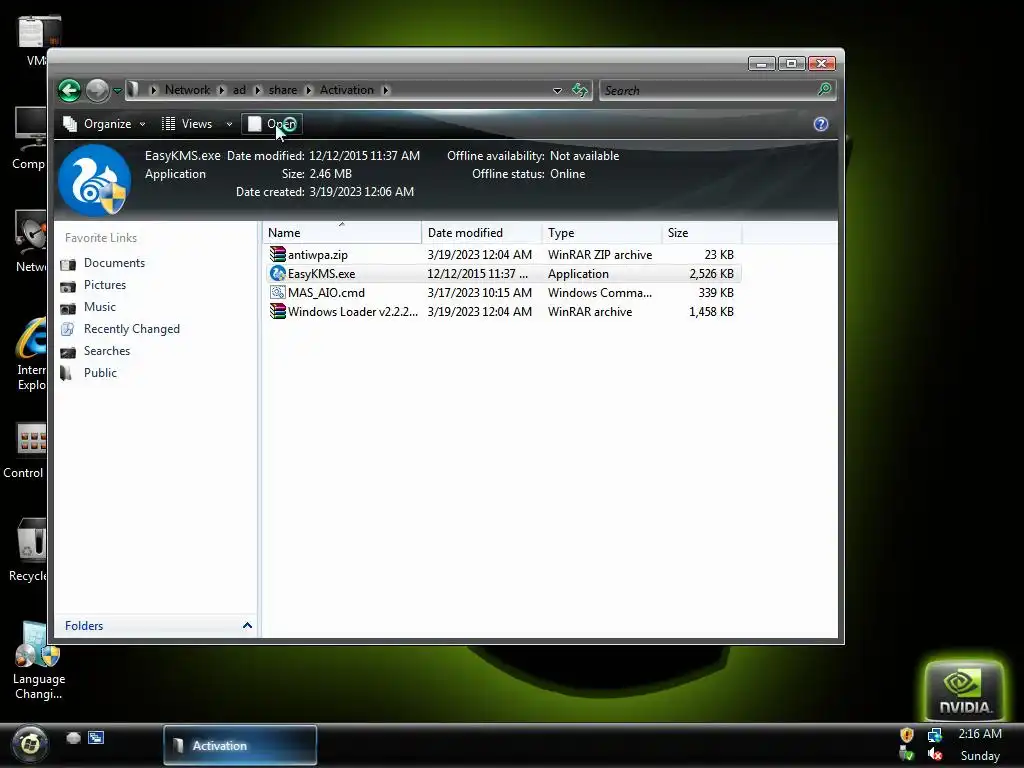Screen dimensions: 1024x768
Task: Click the search magnifier icon
Action: point(824,89)
